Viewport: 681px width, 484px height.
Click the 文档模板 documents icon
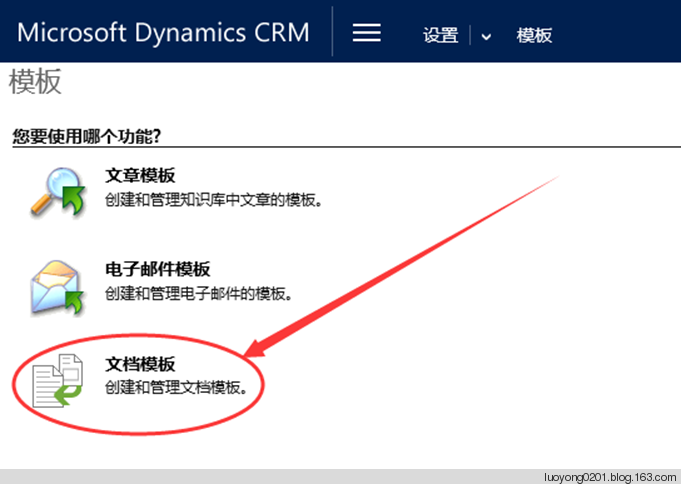click(57, 381)
